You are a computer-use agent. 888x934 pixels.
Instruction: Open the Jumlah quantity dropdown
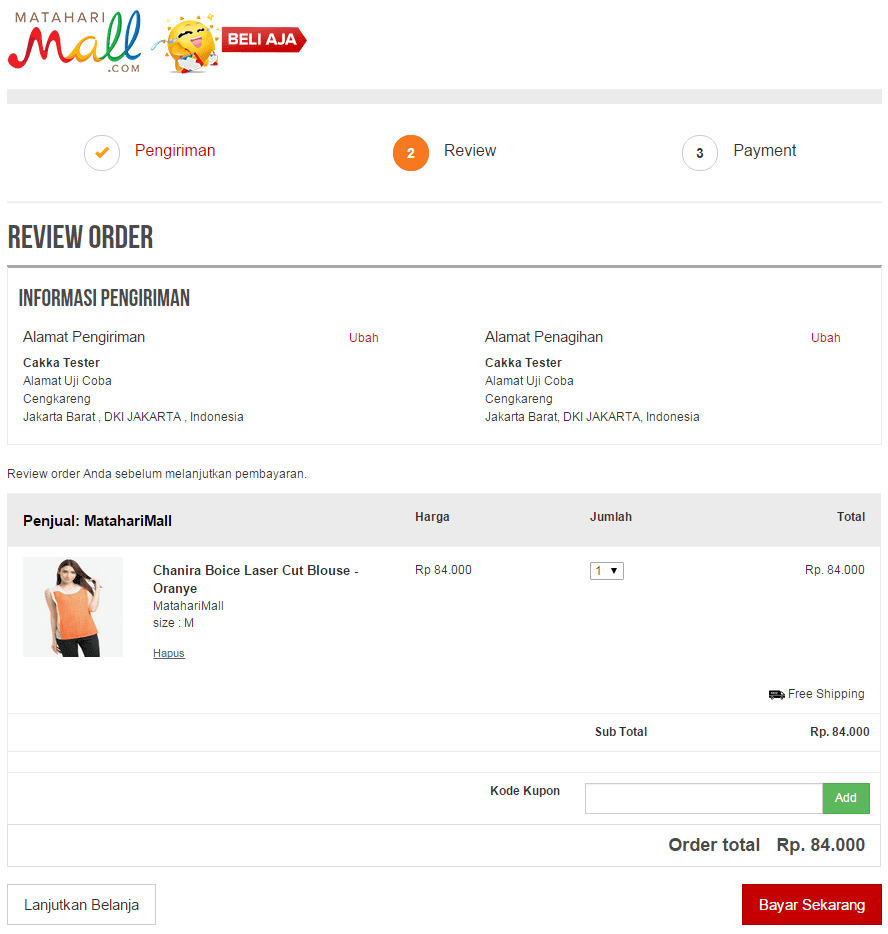click(x=607, y=571)
